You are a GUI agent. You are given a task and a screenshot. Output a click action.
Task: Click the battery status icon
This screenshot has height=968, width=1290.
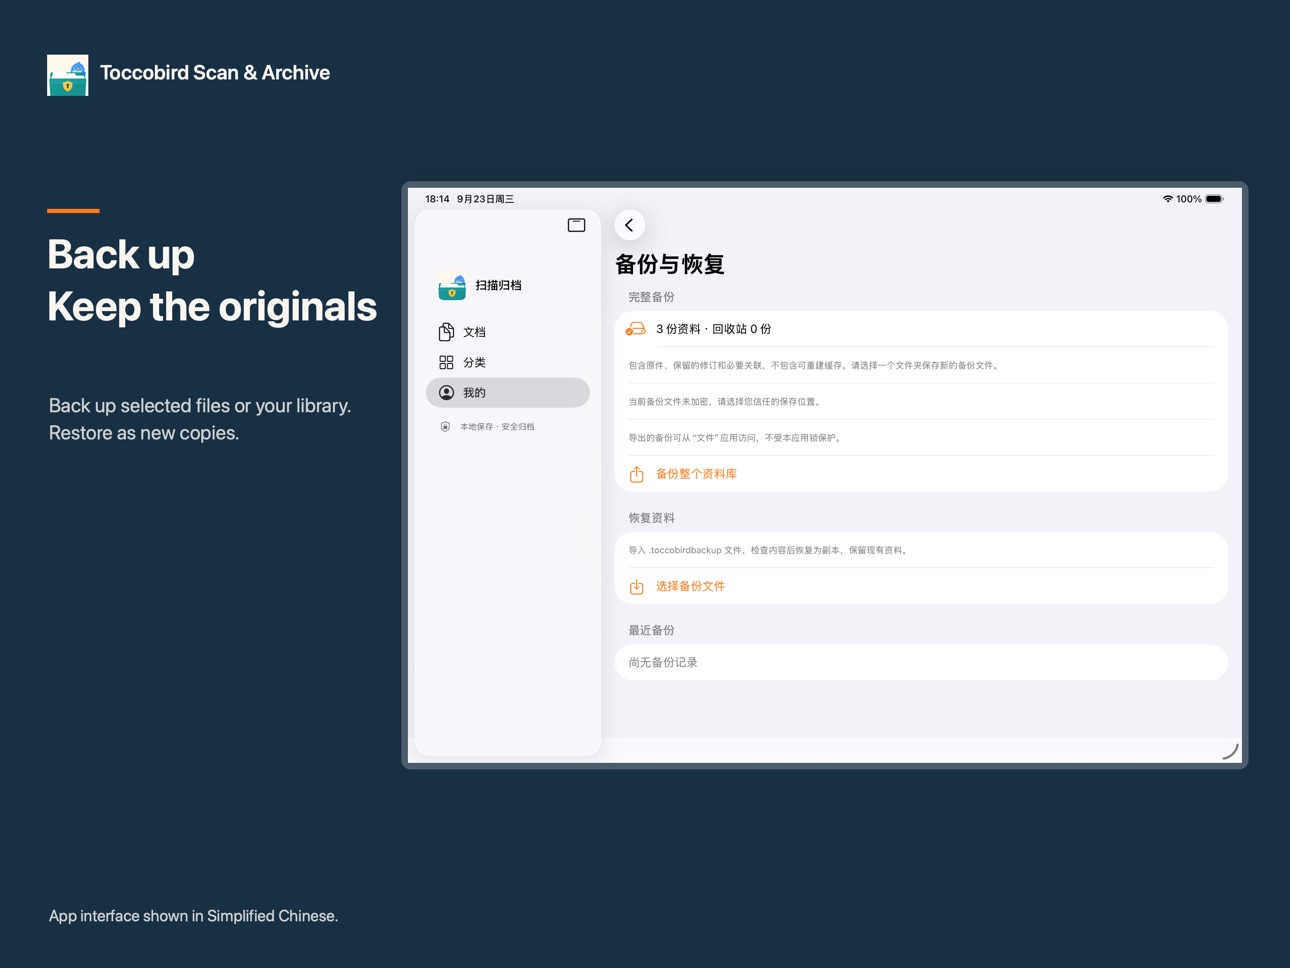click(x=1214, y=199)
